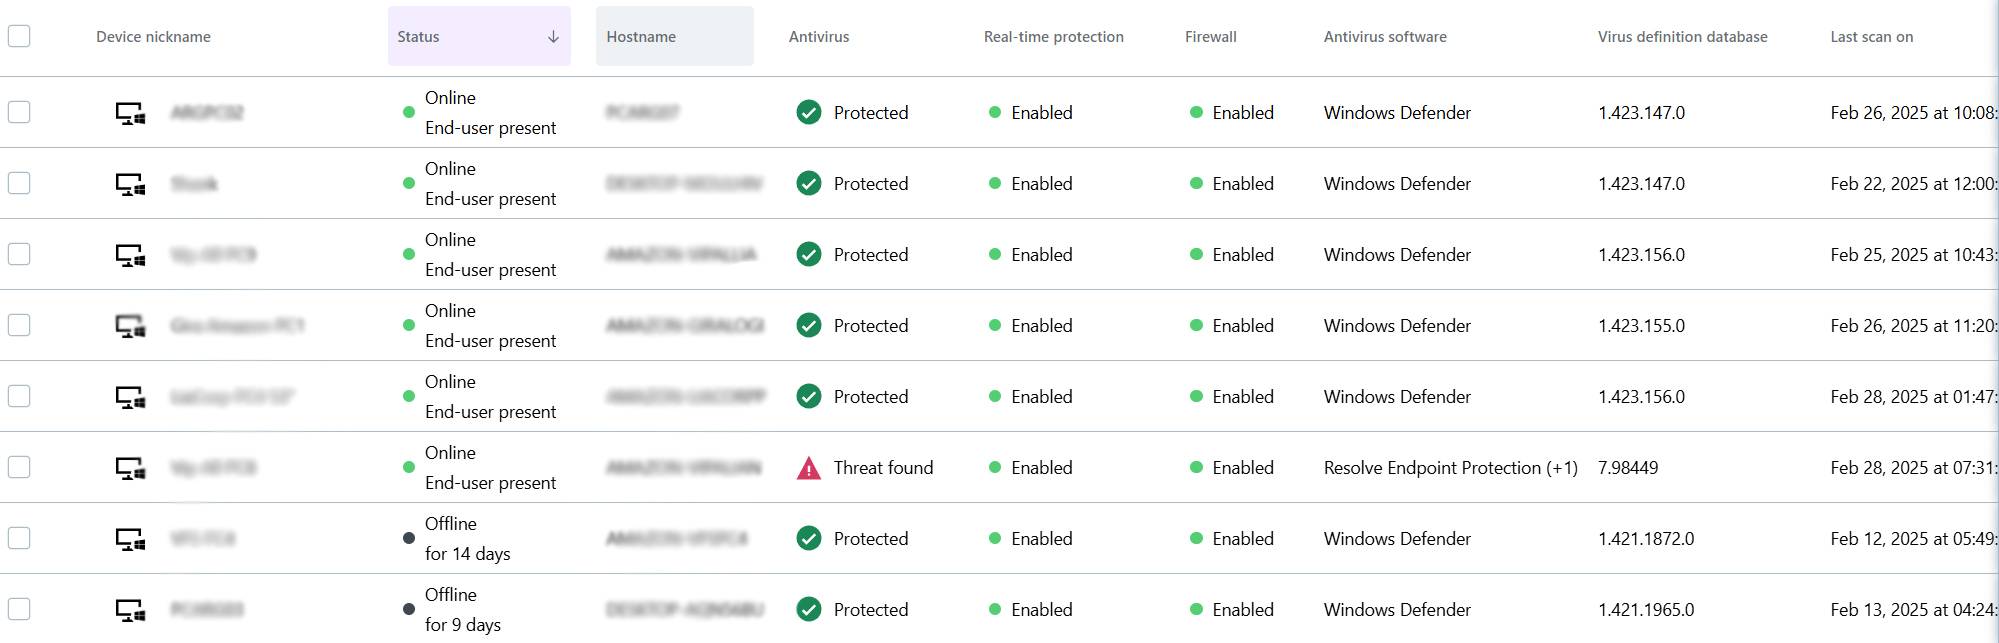Viewport: 1999px width, 643px height.
Task: Click the gray Offline indicator for 14 days
Action: [x=409, y=538]
